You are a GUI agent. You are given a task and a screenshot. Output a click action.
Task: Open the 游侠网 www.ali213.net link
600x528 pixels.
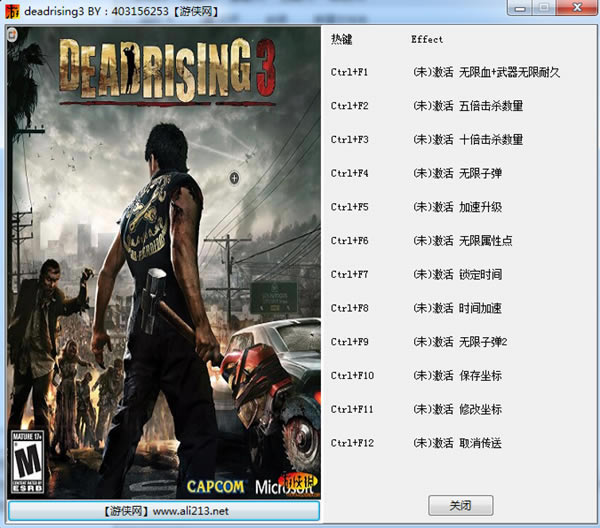coord(164,511)
